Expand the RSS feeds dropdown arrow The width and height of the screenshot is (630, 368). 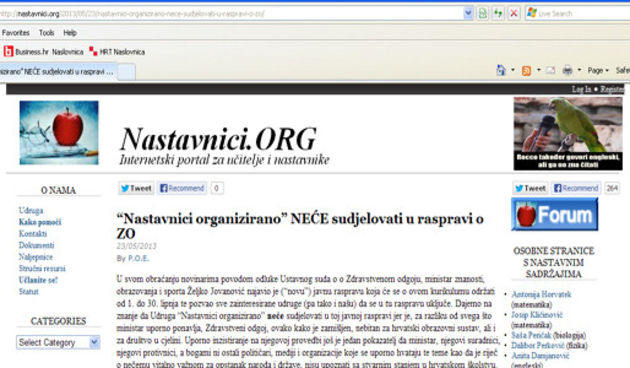(539, 70)
